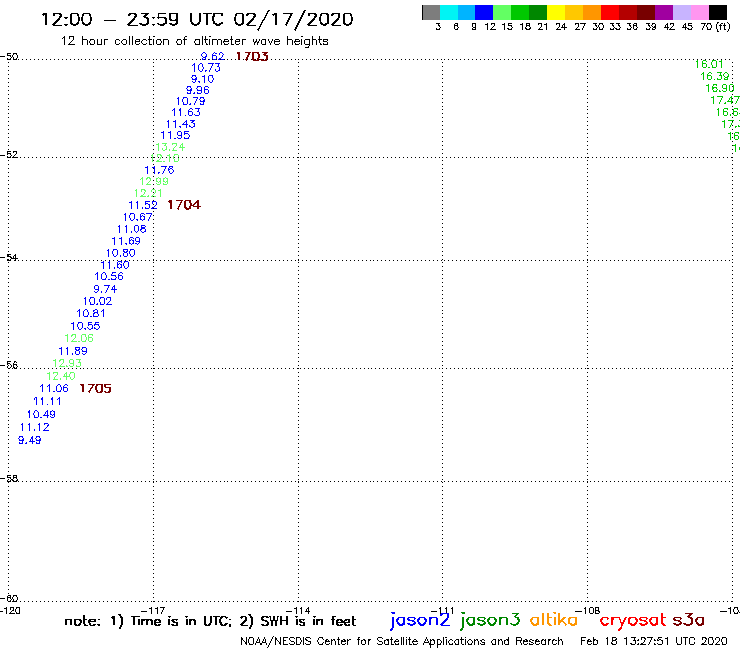
Task: Select the cryosat satellite legend label
Action: tap(633, 620)
